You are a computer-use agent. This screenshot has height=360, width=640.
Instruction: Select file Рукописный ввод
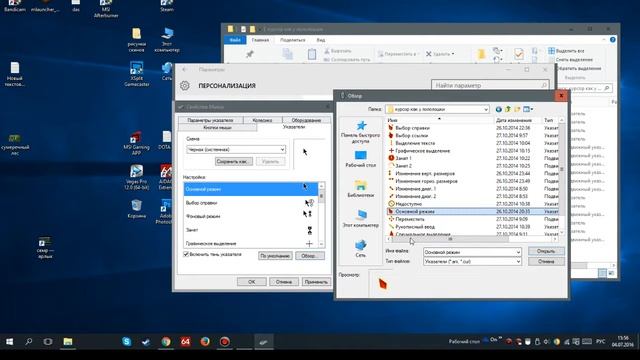point(415,227)
